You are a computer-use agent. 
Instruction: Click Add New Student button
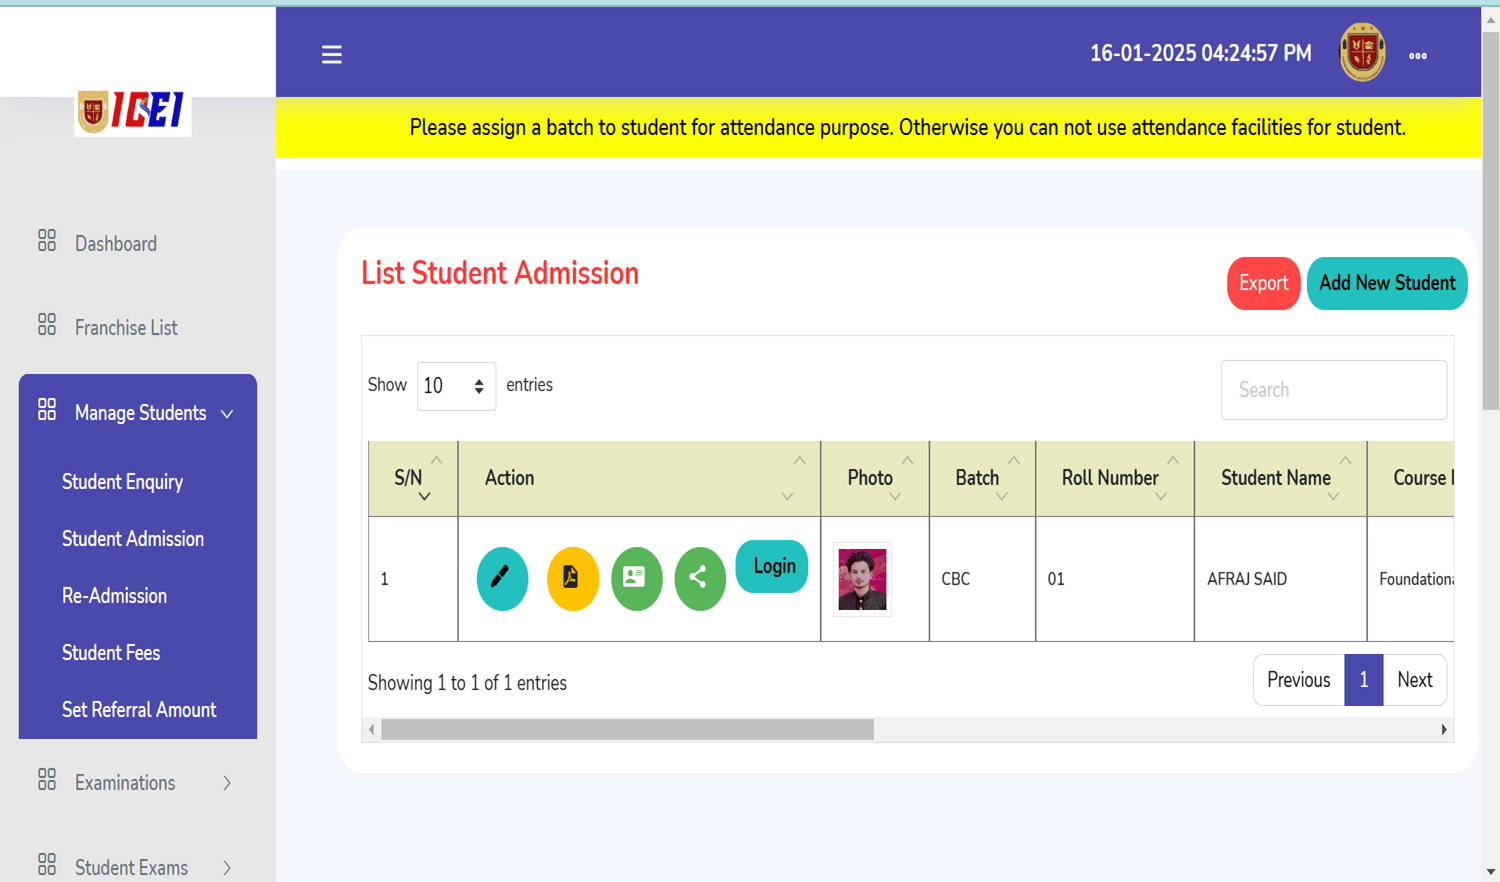[x=1386, y=283]
